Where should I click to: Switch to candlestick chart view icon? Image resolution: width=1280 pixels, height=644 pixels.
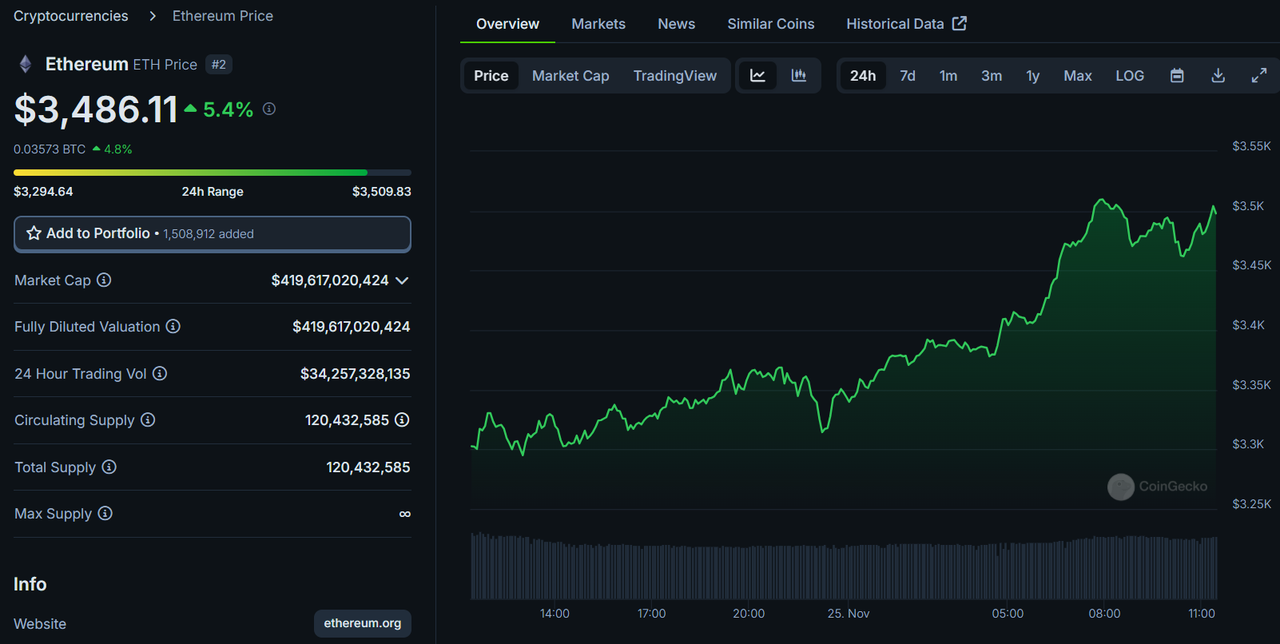point(799,76)
